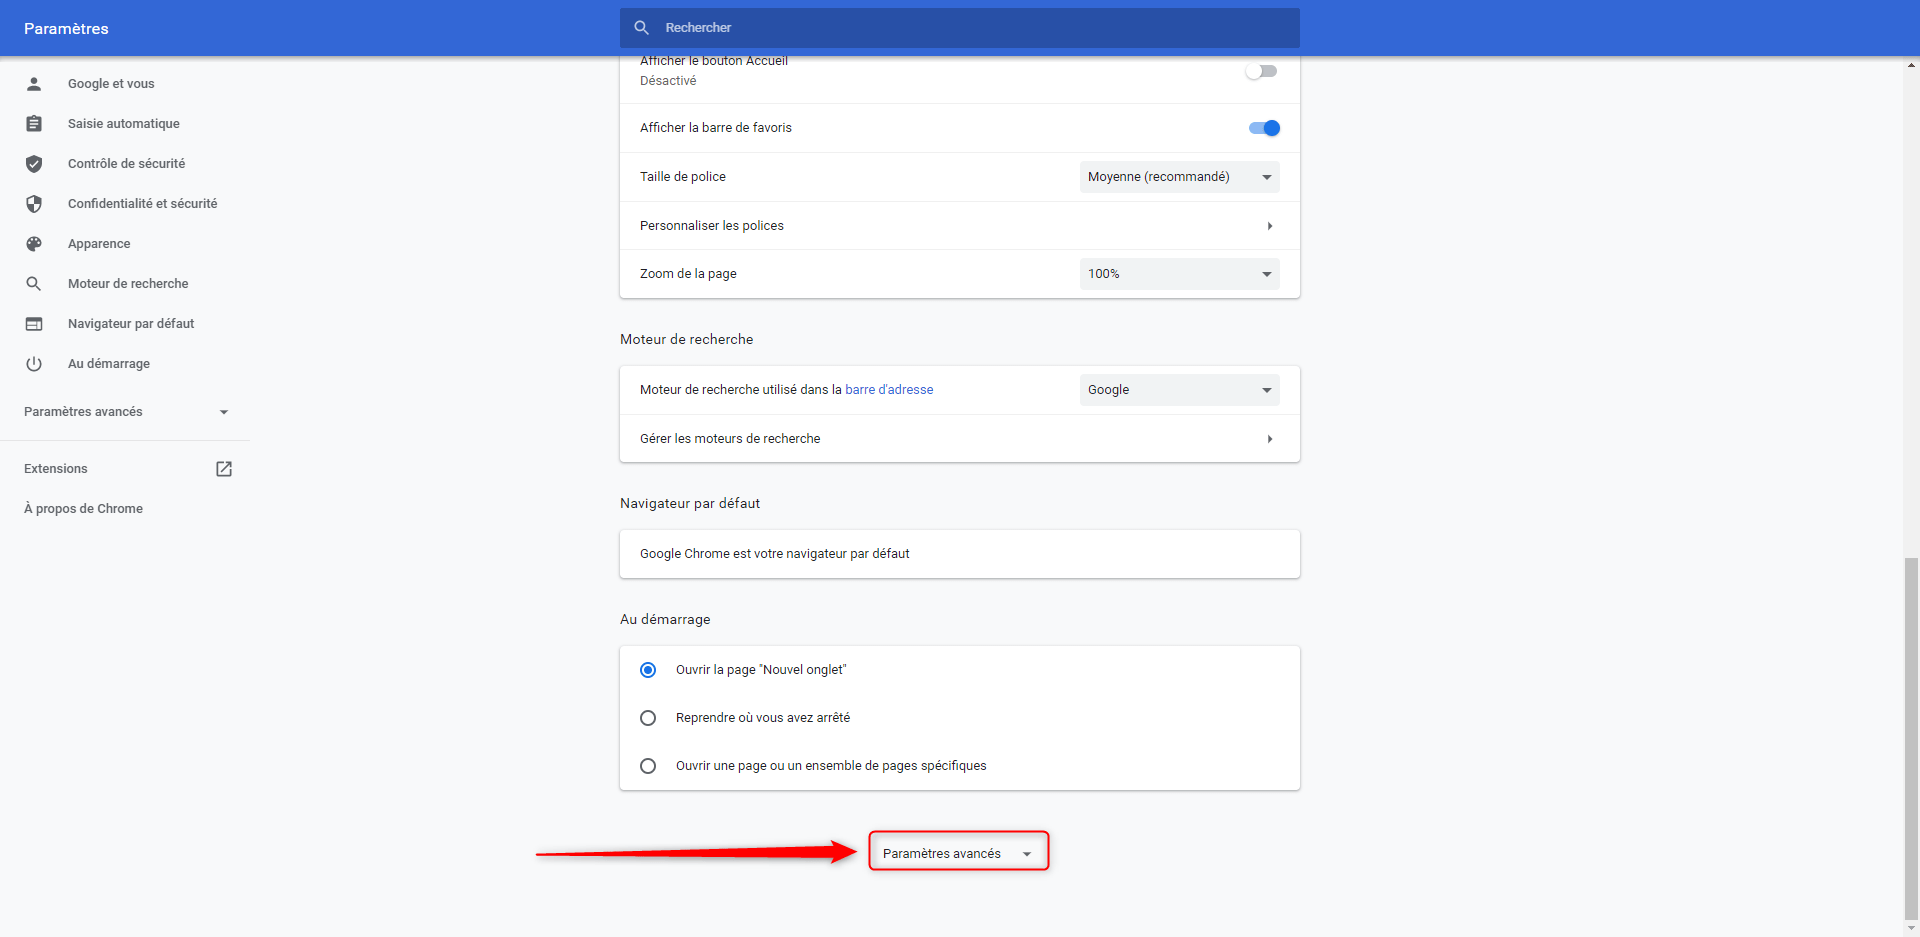Click the scrollbar up arrow
Image resolution: width=1920 pixels, height=937 pixels.
click(1911, 65)
